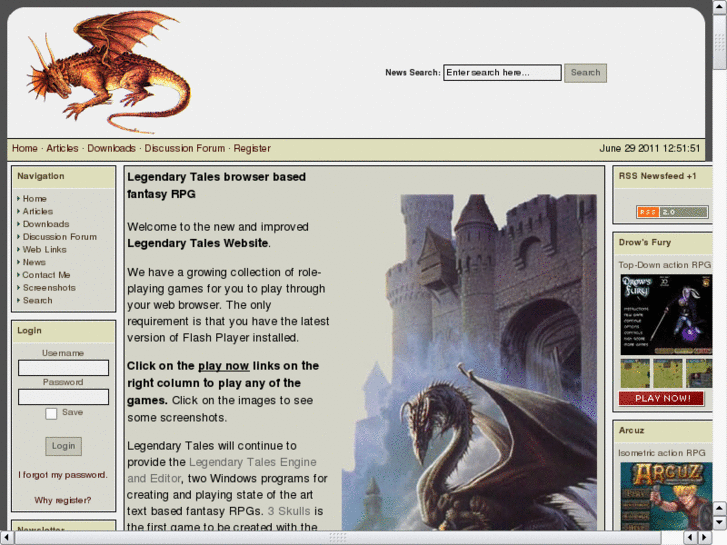Open second small Drow's Fury gameplay thumbnail
The image size is (727, 545).
tap(668, 373)
